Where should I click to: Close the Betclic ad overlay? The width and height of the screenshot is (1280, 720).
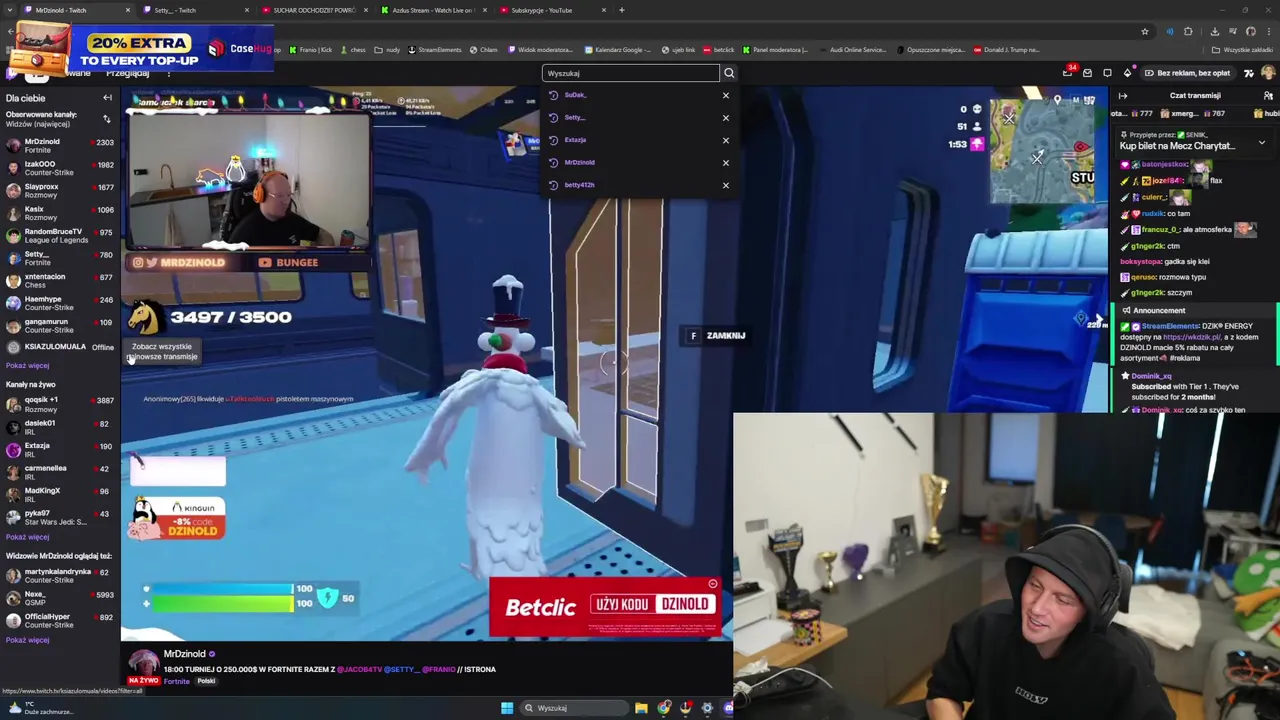713,584
